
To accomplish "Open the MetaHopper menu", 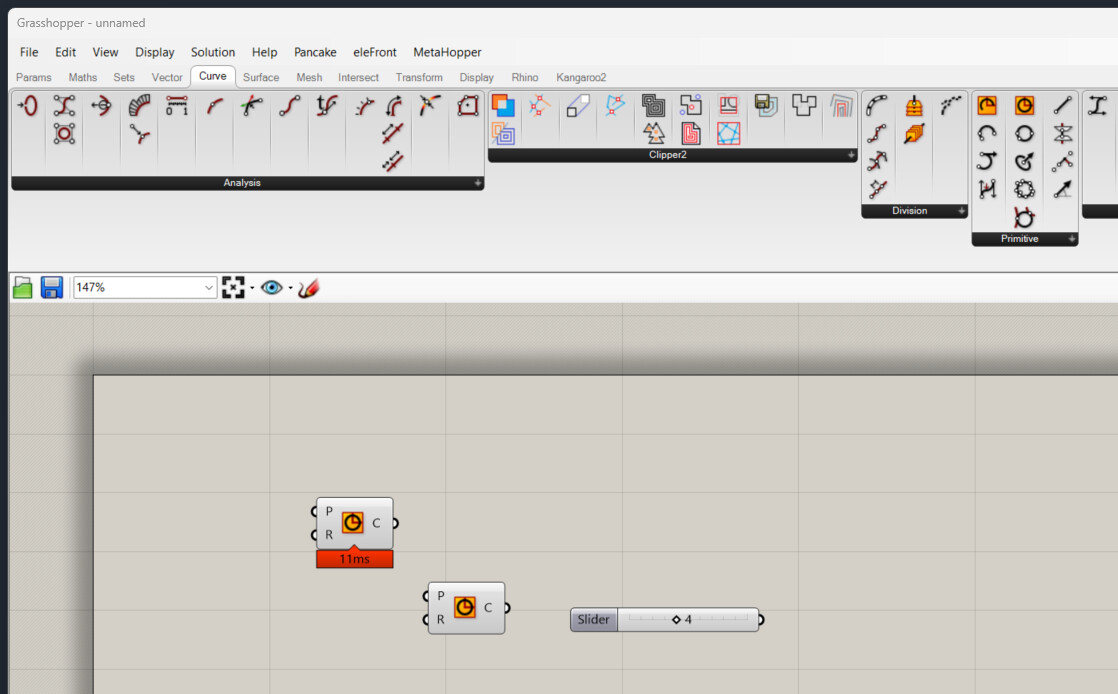I will point(447,52).
